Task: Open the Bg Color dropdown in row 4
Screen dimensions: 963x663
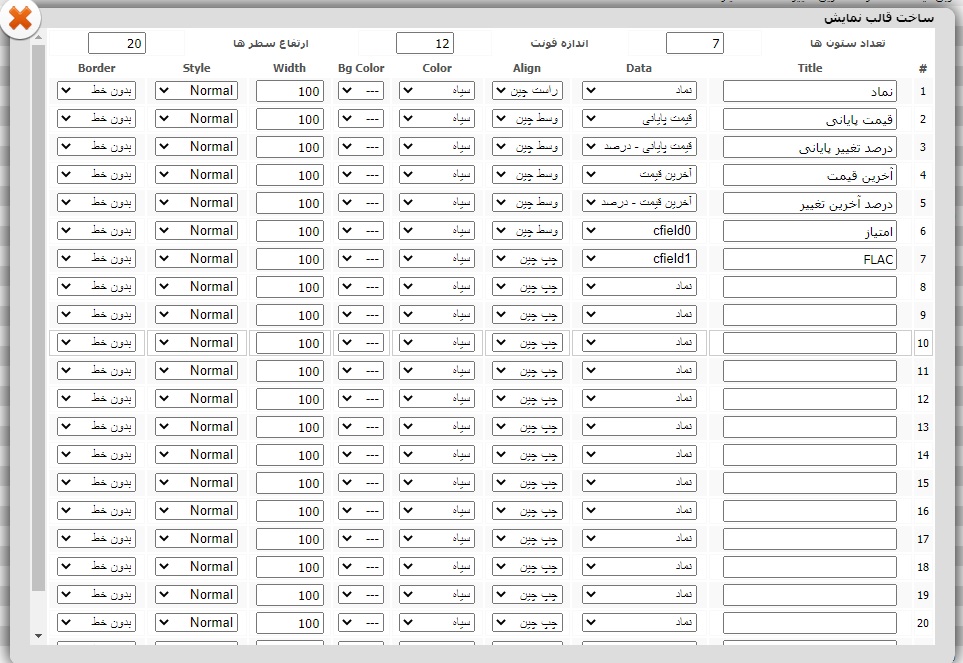Action: click(x=361, y=174)
